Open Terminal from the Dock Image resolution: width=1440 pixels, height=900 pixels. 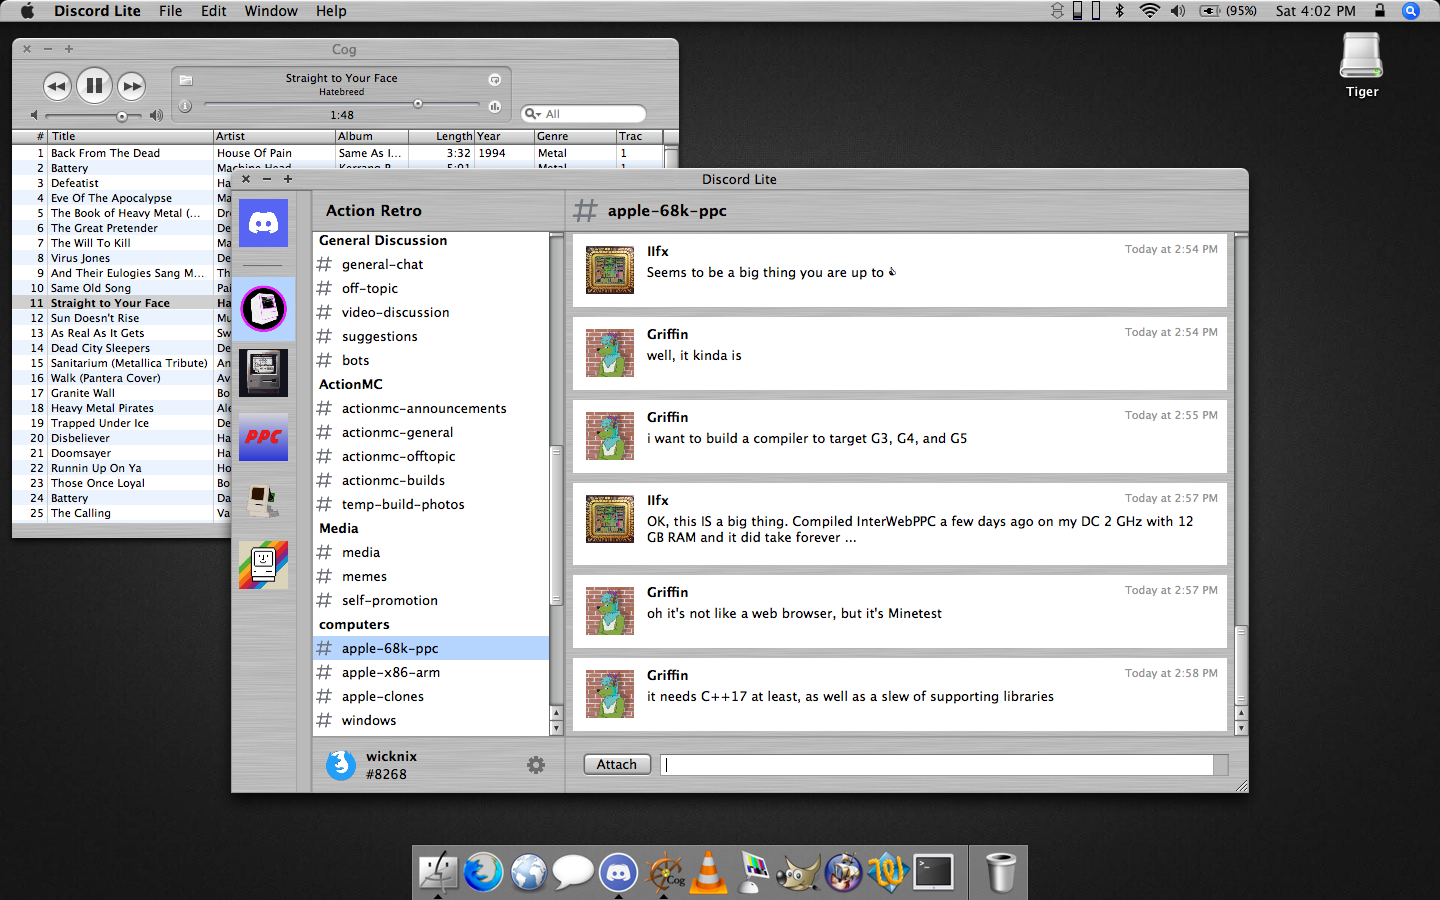934,872
